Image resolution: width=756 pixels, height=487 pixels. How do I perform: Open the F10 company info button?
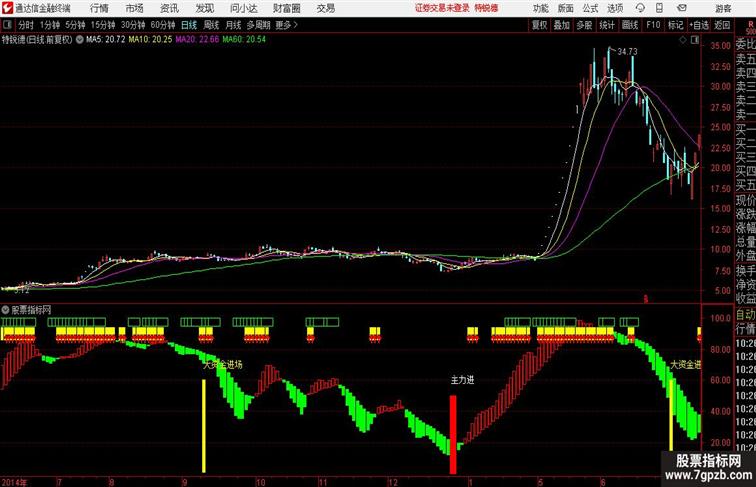click(653, 25)
